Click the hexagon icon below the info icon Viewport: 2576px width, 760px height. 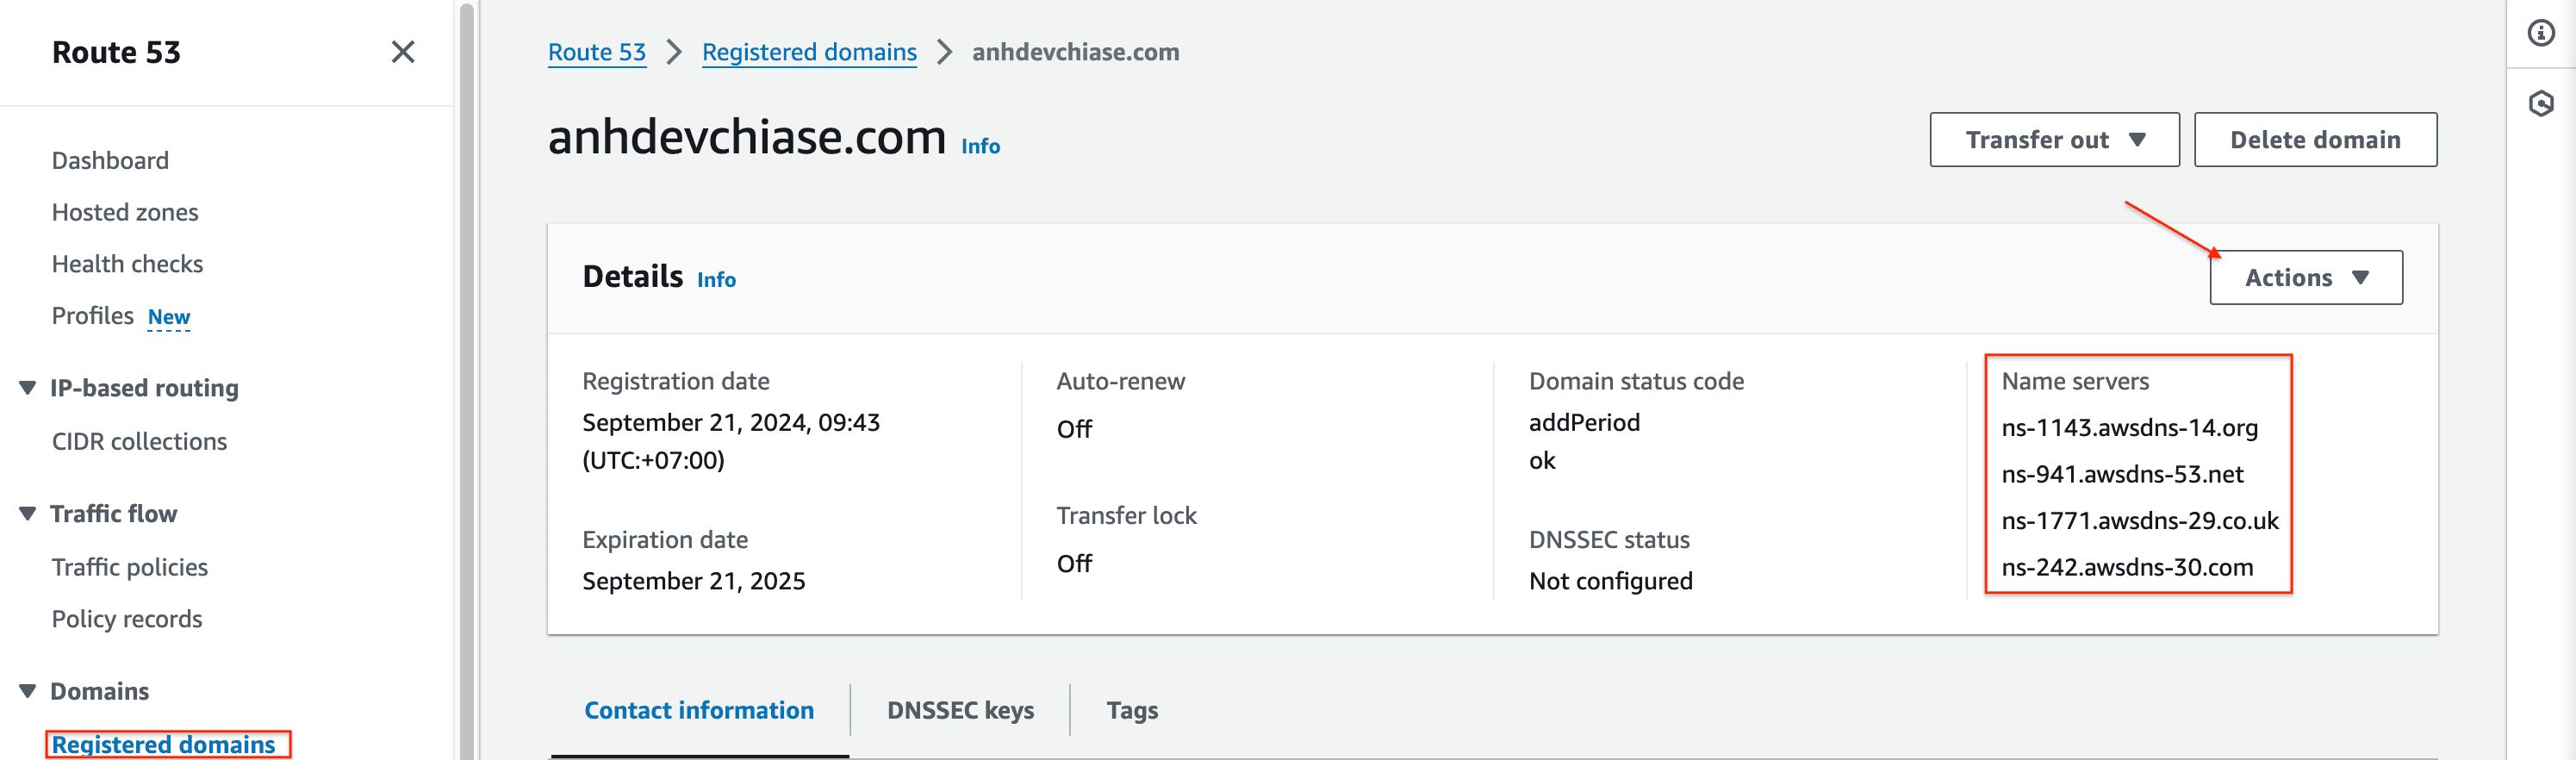point(2540,104)
